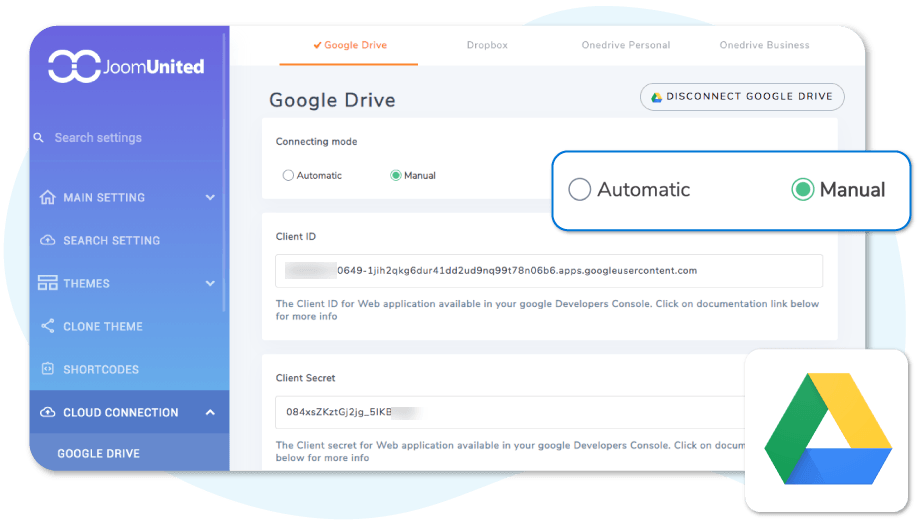Expand the Themes menu chevron
This screenshot has height=523, width=920.
[210, 284]
